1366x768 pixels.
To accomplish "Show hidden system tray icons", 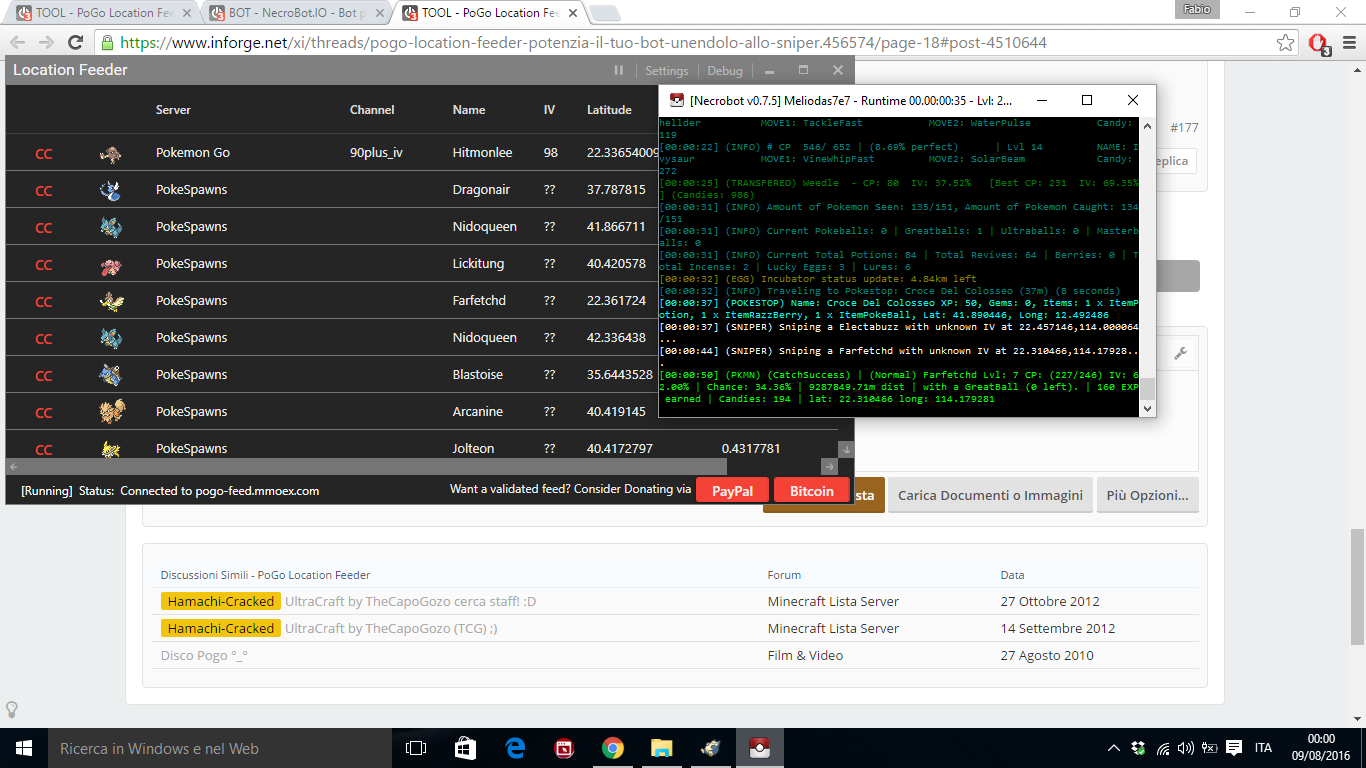I will coord(1114,748).
